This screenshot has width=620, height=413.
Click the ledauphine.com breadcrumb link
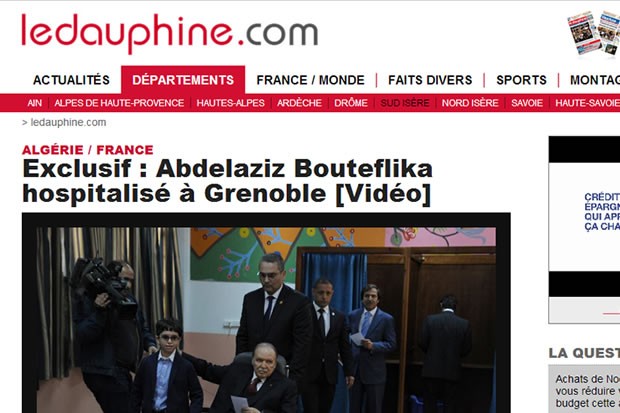[68, 123]
